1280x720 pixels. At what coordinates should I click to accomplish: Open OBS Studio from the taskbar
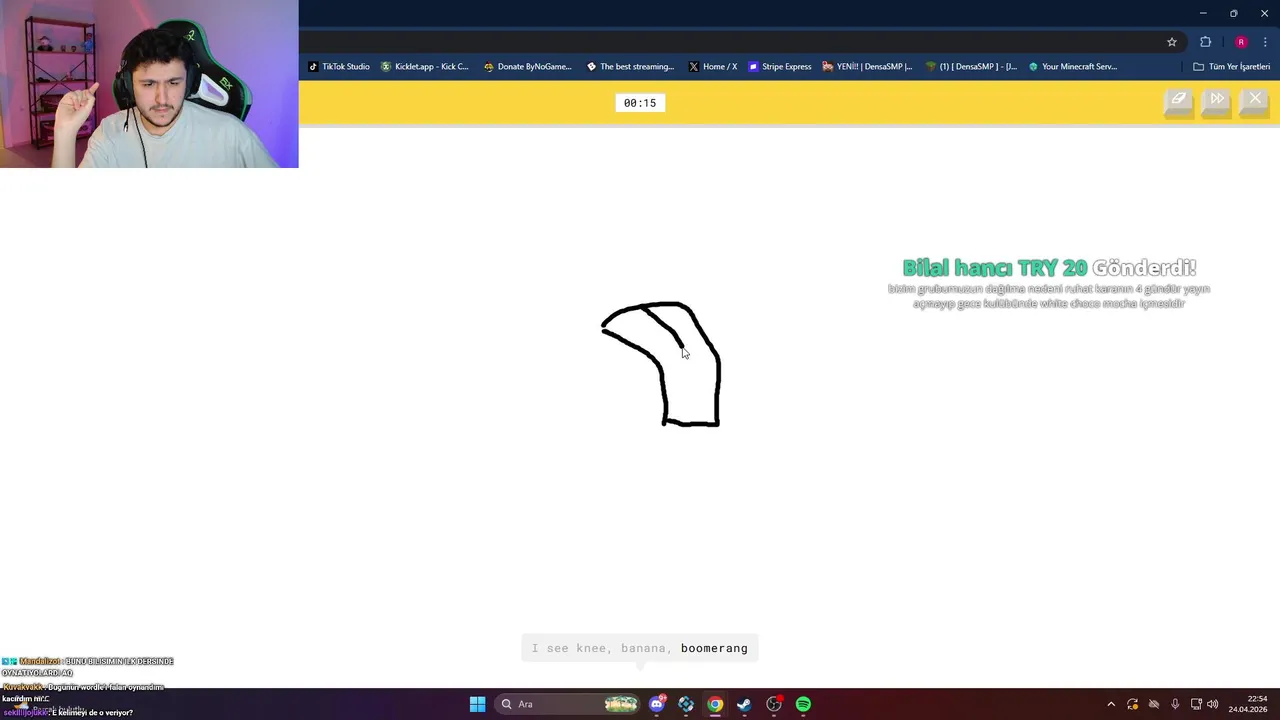774,704
